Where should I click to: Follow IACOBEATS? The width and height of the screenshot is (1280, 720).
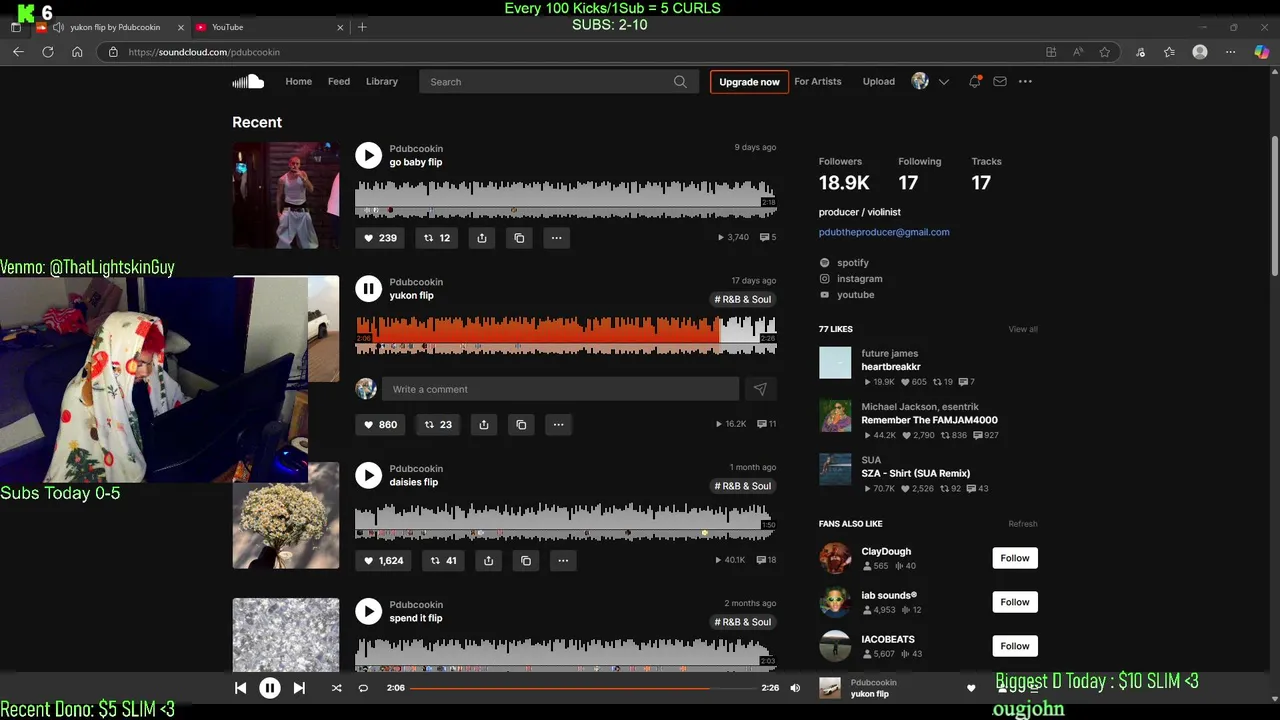click(1015, 646)
